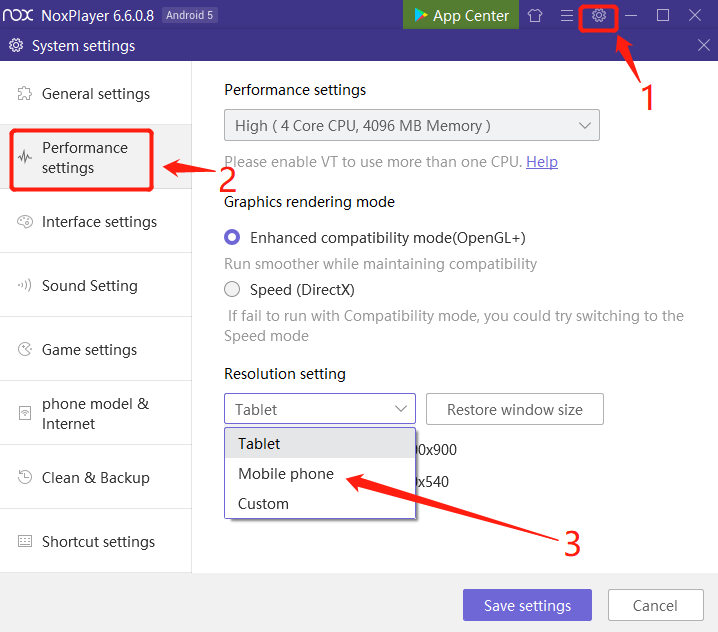
Task: Open the VT Help link
Action: (542, 162)
